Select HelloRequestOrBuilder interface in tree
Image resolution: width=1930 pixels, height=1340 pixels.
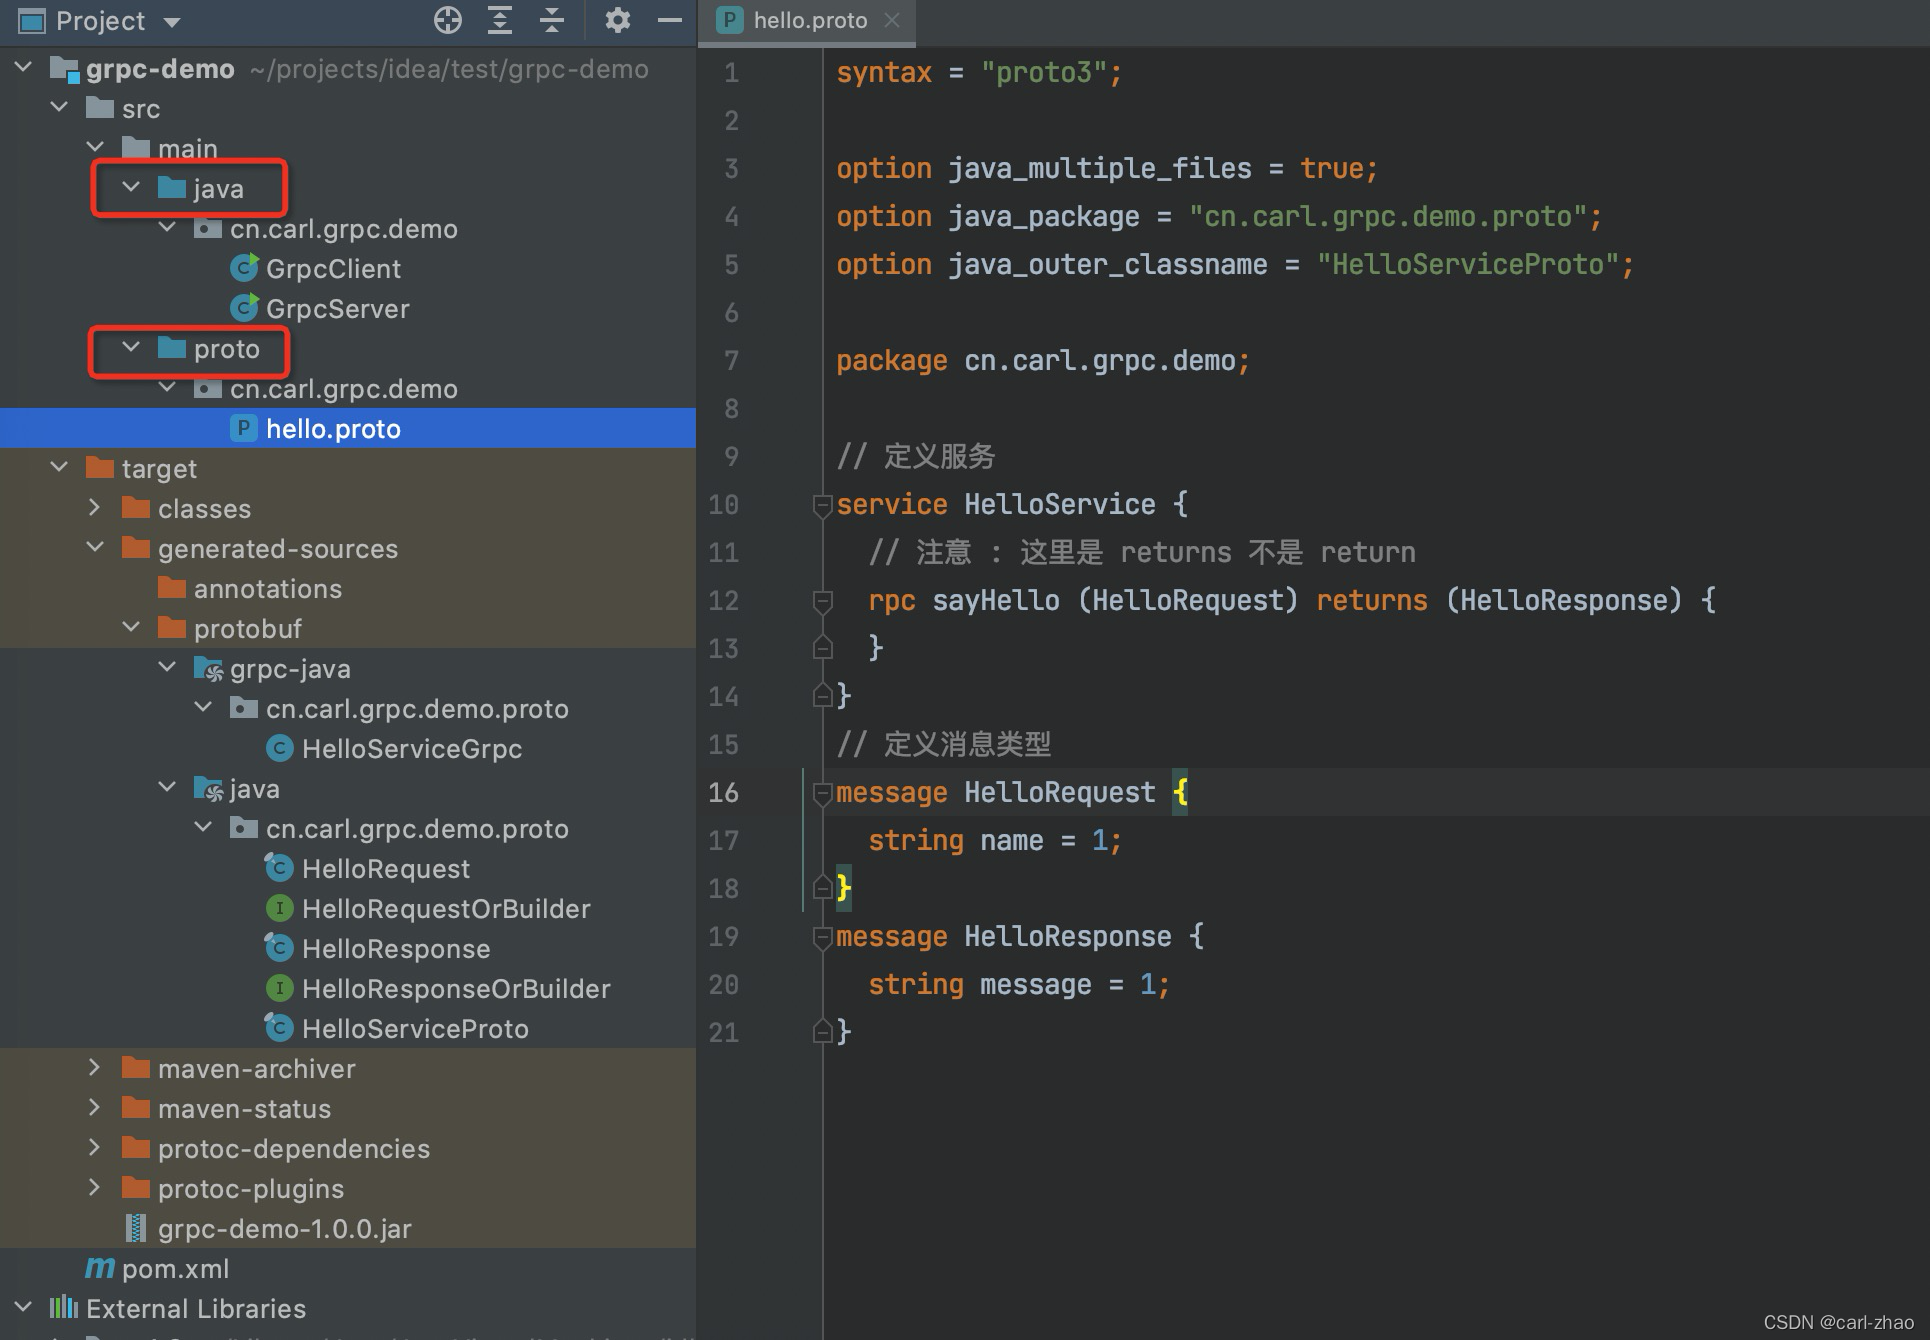(x=445, y=909)
